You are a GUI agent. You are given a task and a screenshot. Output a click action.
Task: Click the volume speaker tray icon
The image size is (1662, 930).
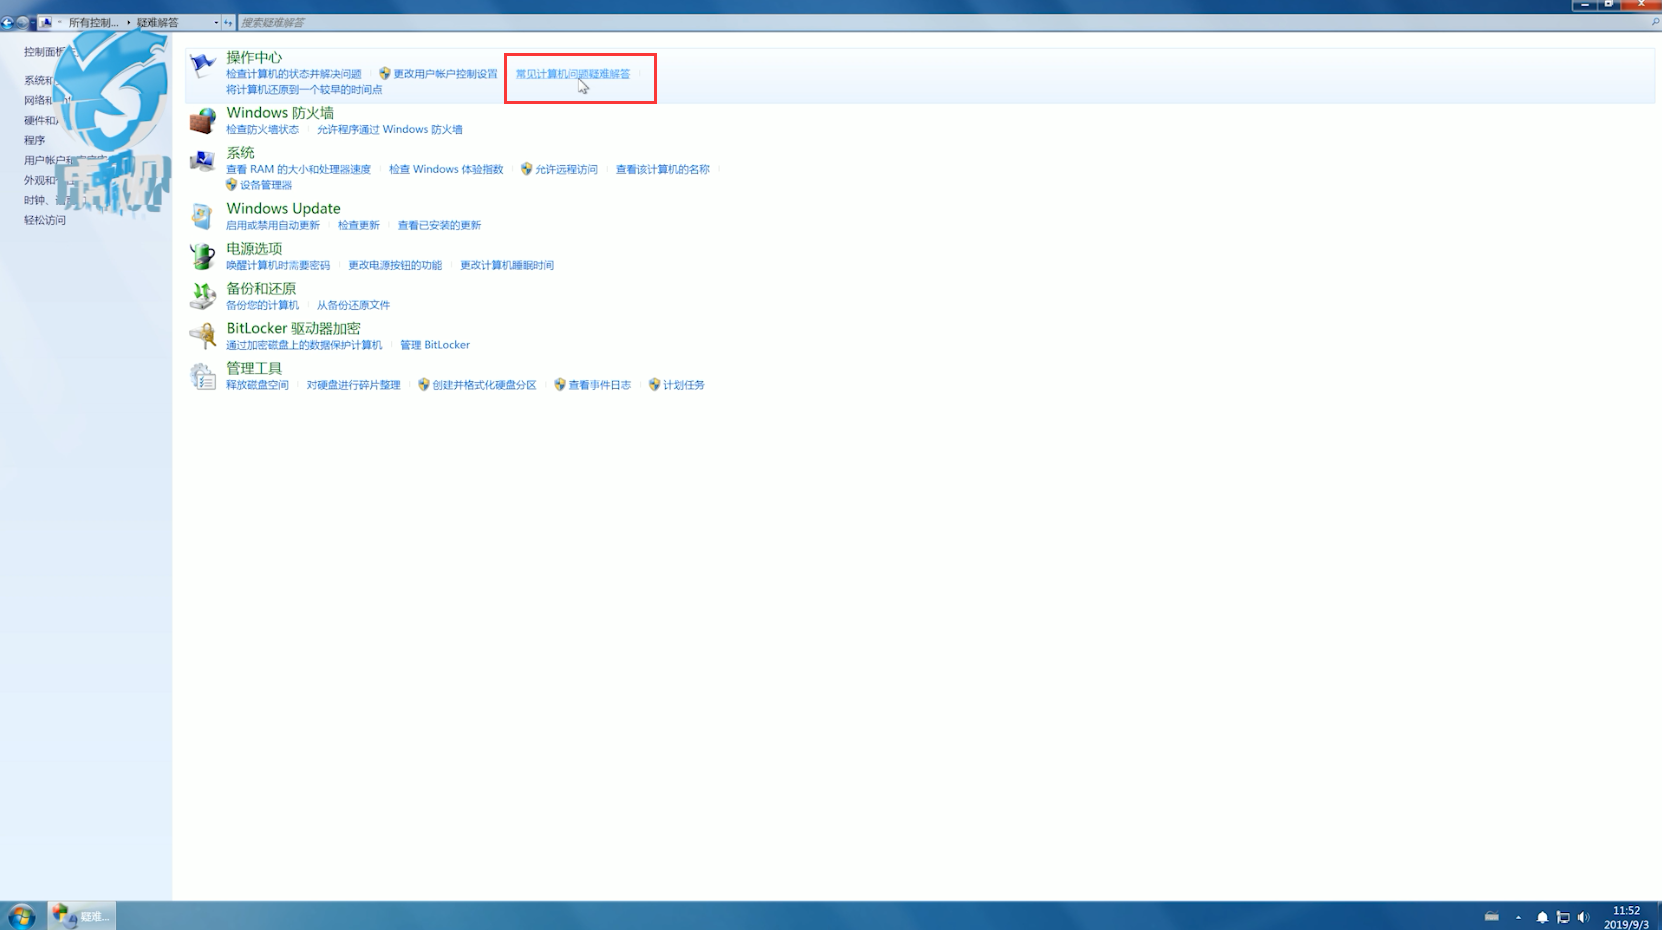tap(1583, 917)
